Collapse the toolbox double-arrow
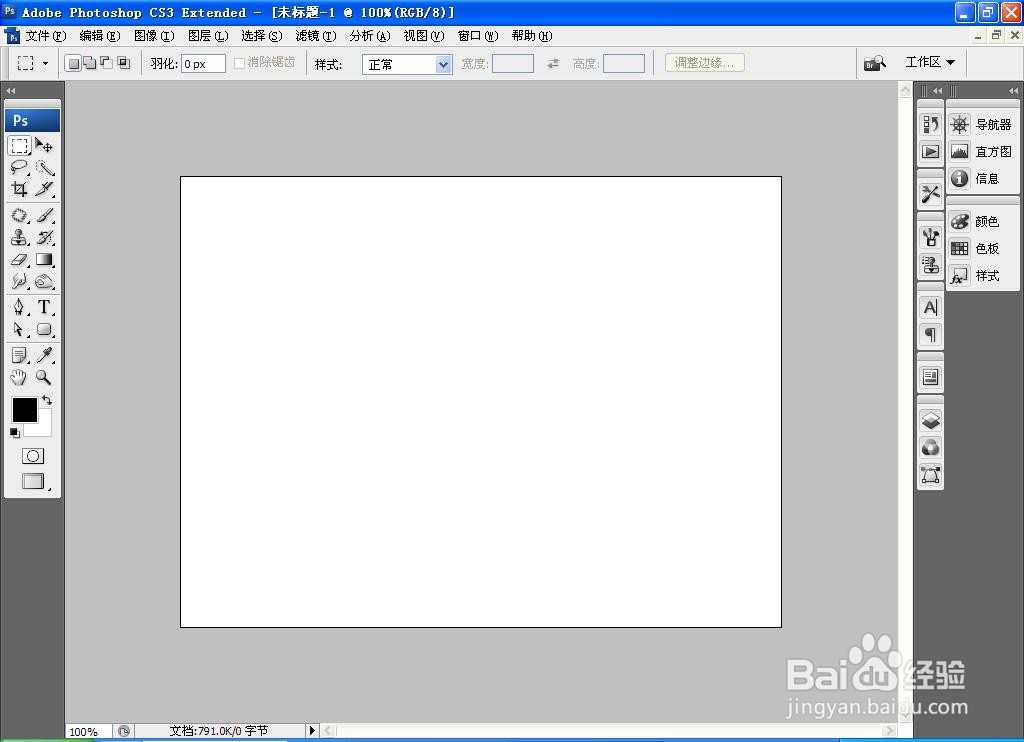 click(11, 91)
